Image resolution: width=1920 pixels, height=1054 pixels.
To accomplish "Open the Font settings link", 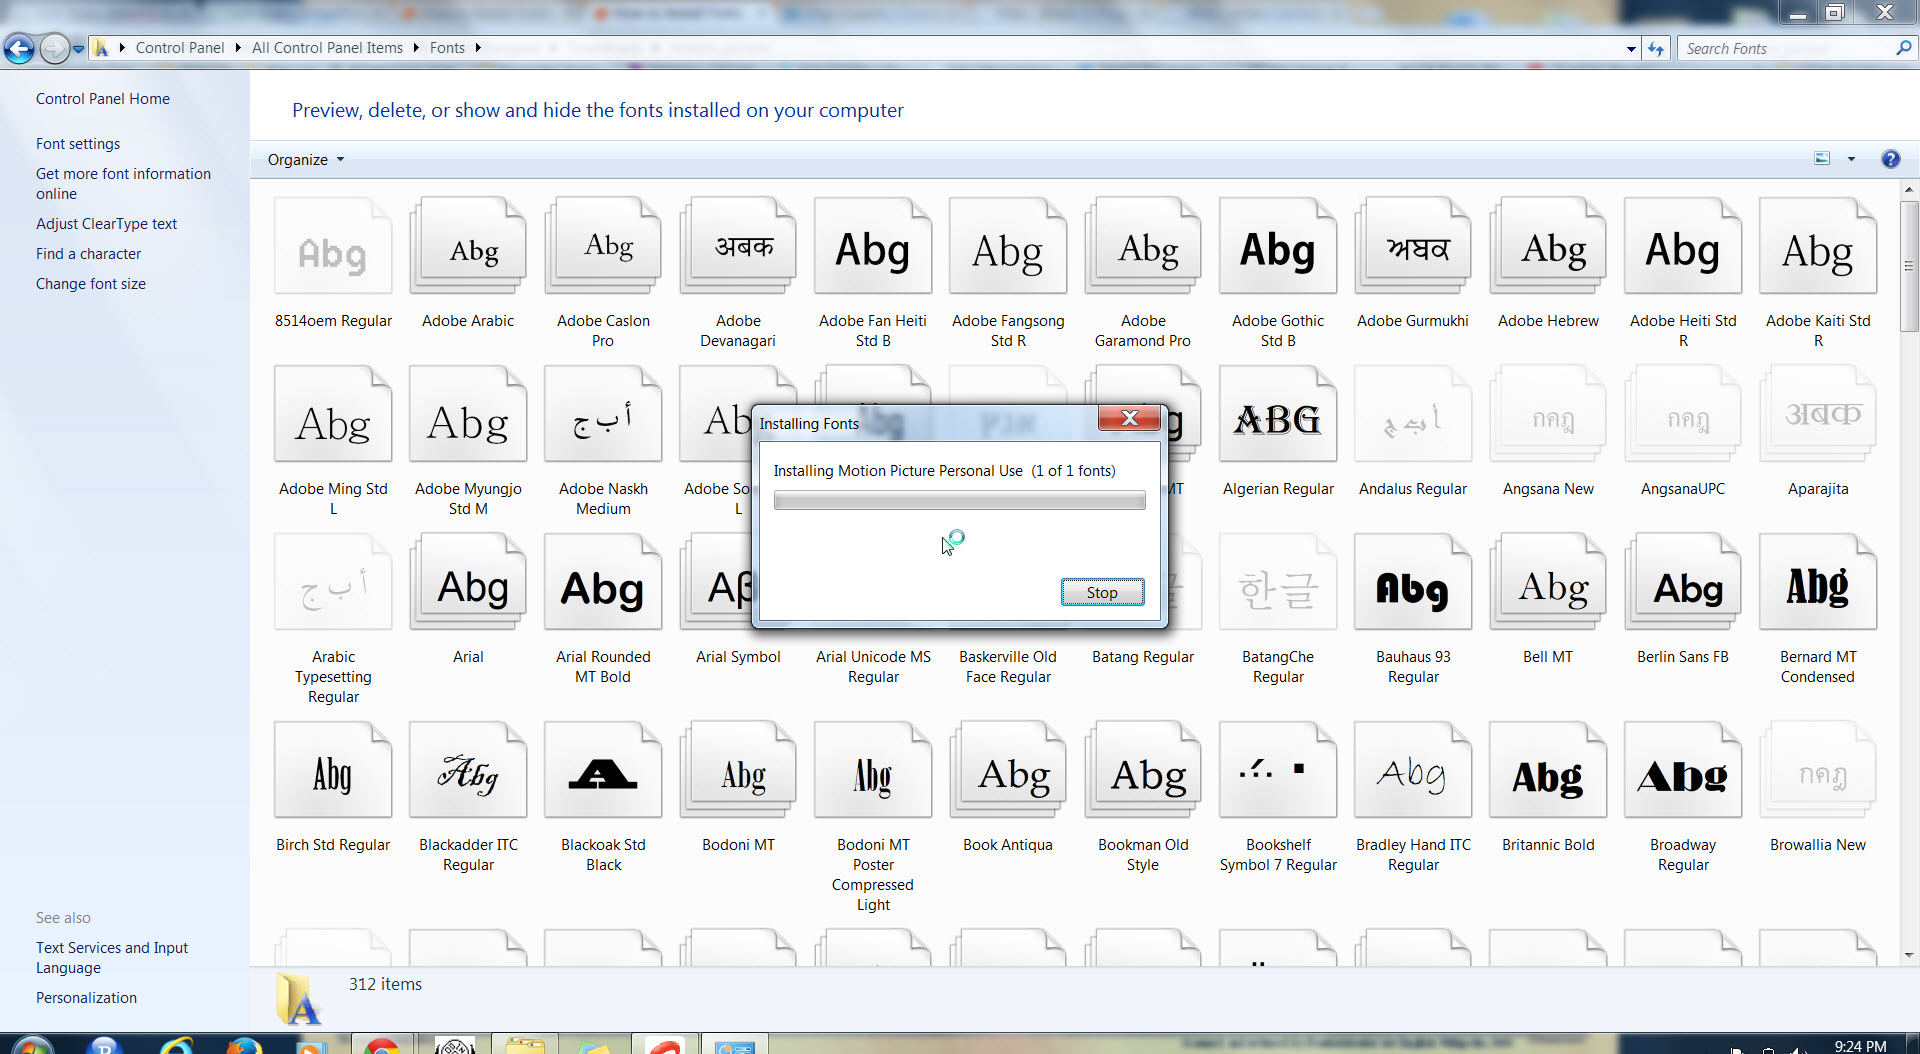I will point(78,144).
